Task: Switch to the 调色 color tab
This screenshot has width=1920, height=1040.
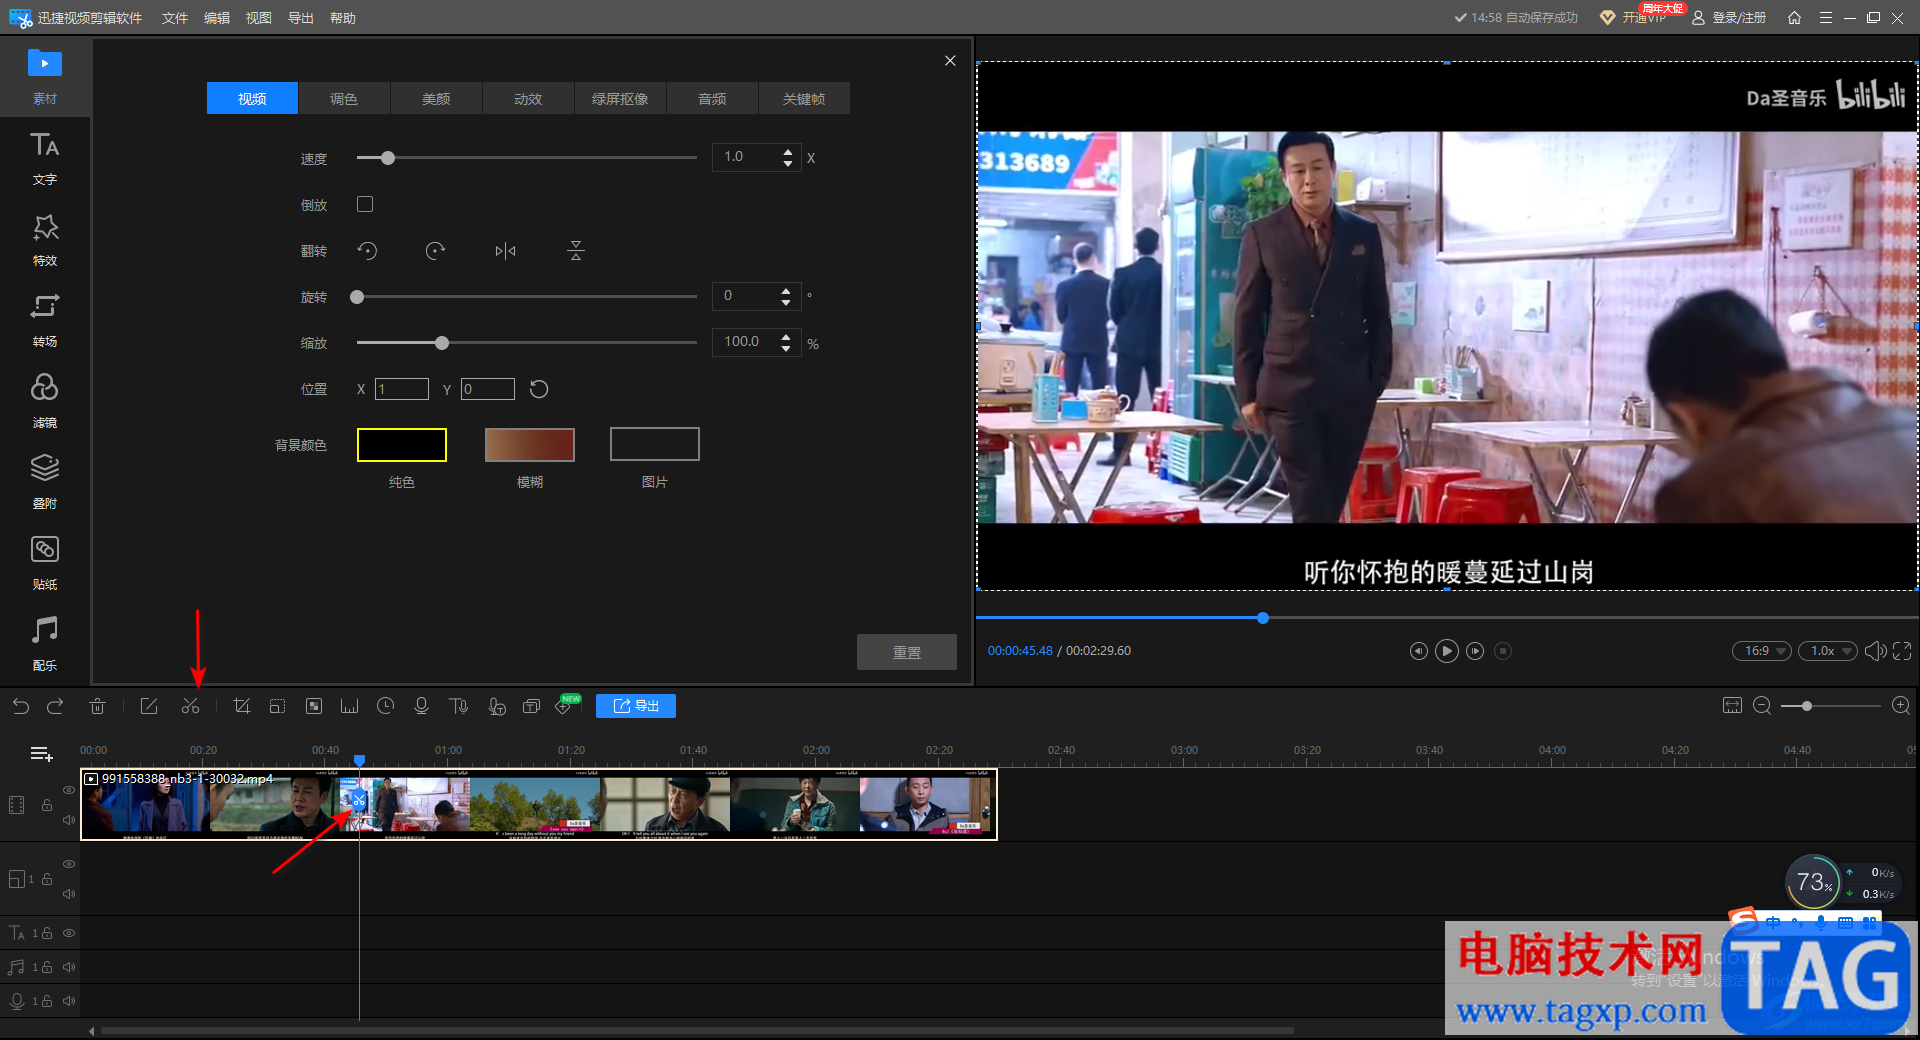Action: 344,98
